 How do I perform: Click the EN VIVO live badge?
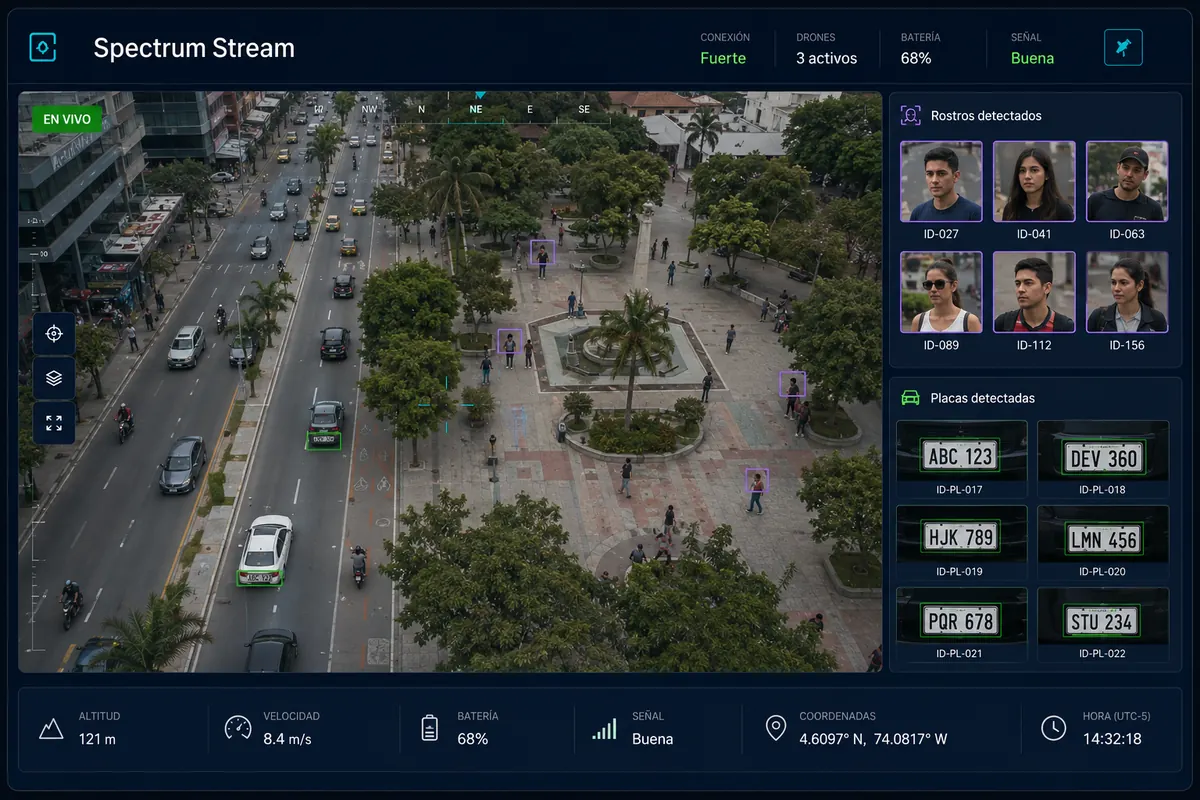pyautogui.click(x=67, y=119)
